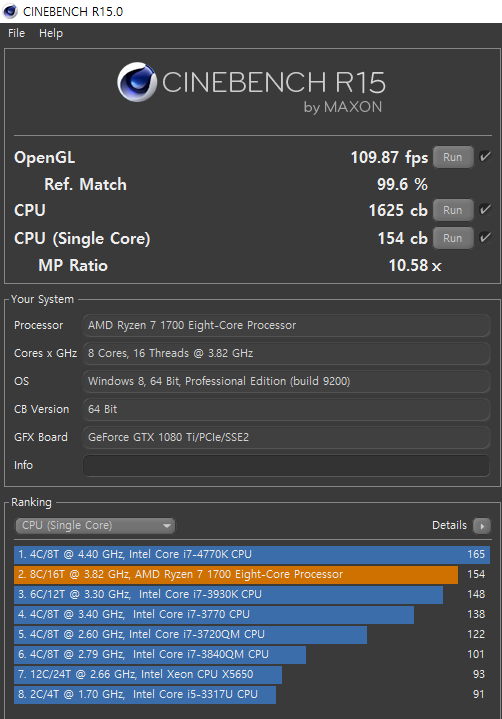
Task: Select the orange AMD Ryzen 7 1700 ranking bar
Action: (x=236, y=575)
